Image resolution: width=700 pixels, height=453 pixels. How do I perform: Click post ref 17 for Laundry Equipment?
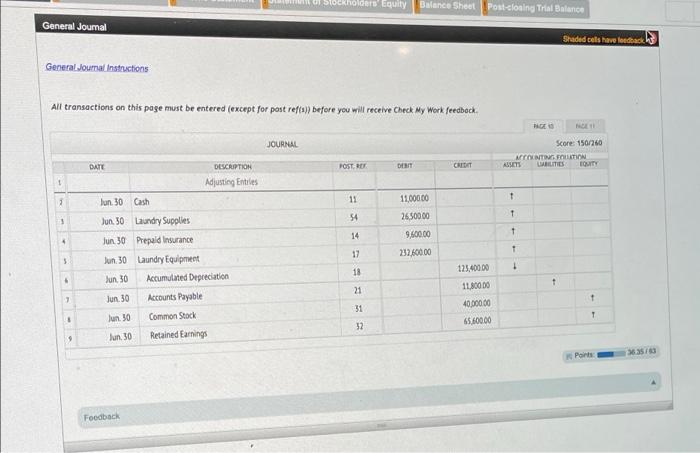(356, 254)
